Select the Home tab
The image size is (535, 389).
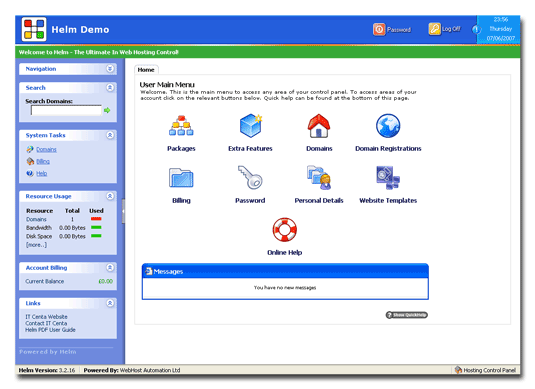(146, 70)
